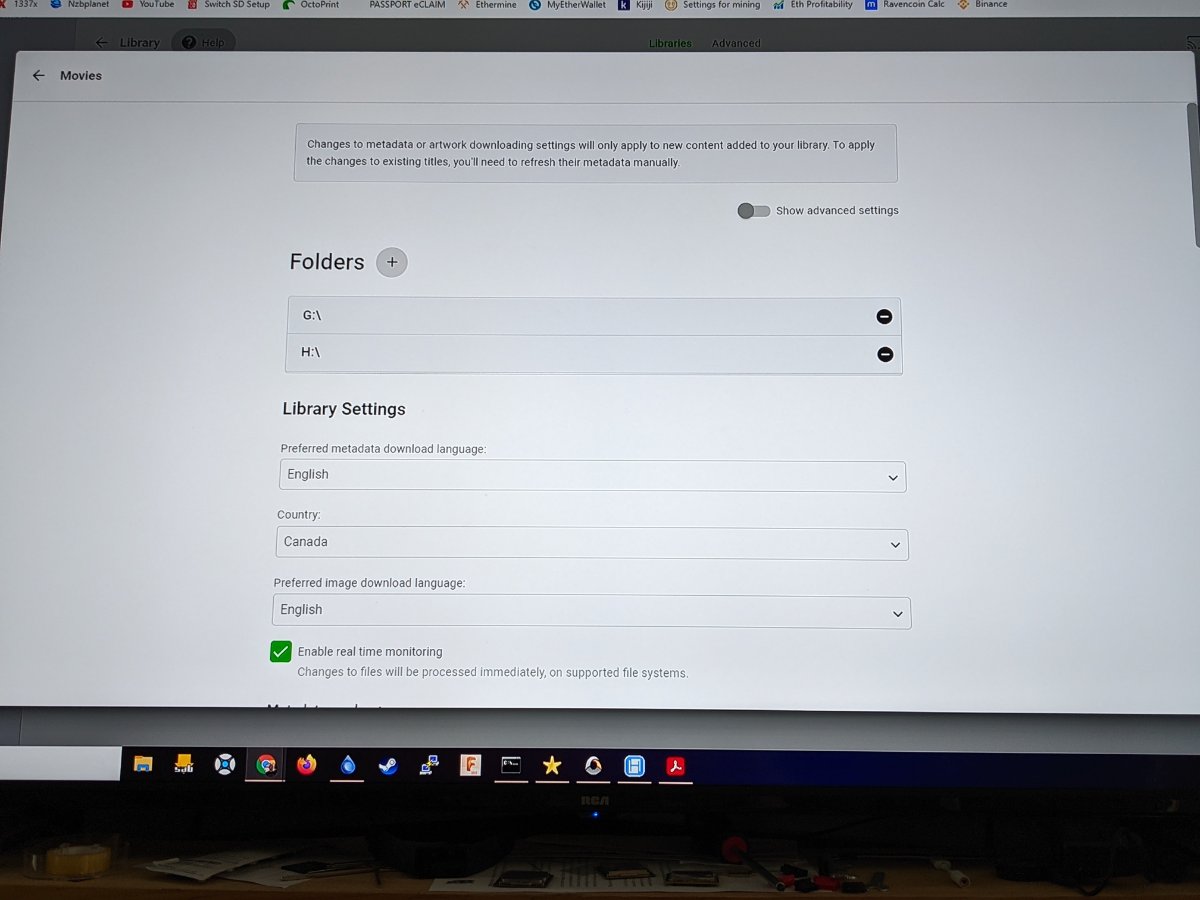This screenshot has height=900, width=1200.
Task: Open File Explorer from the taskbar
Action: pyautogui.click(x=144, y=765)
